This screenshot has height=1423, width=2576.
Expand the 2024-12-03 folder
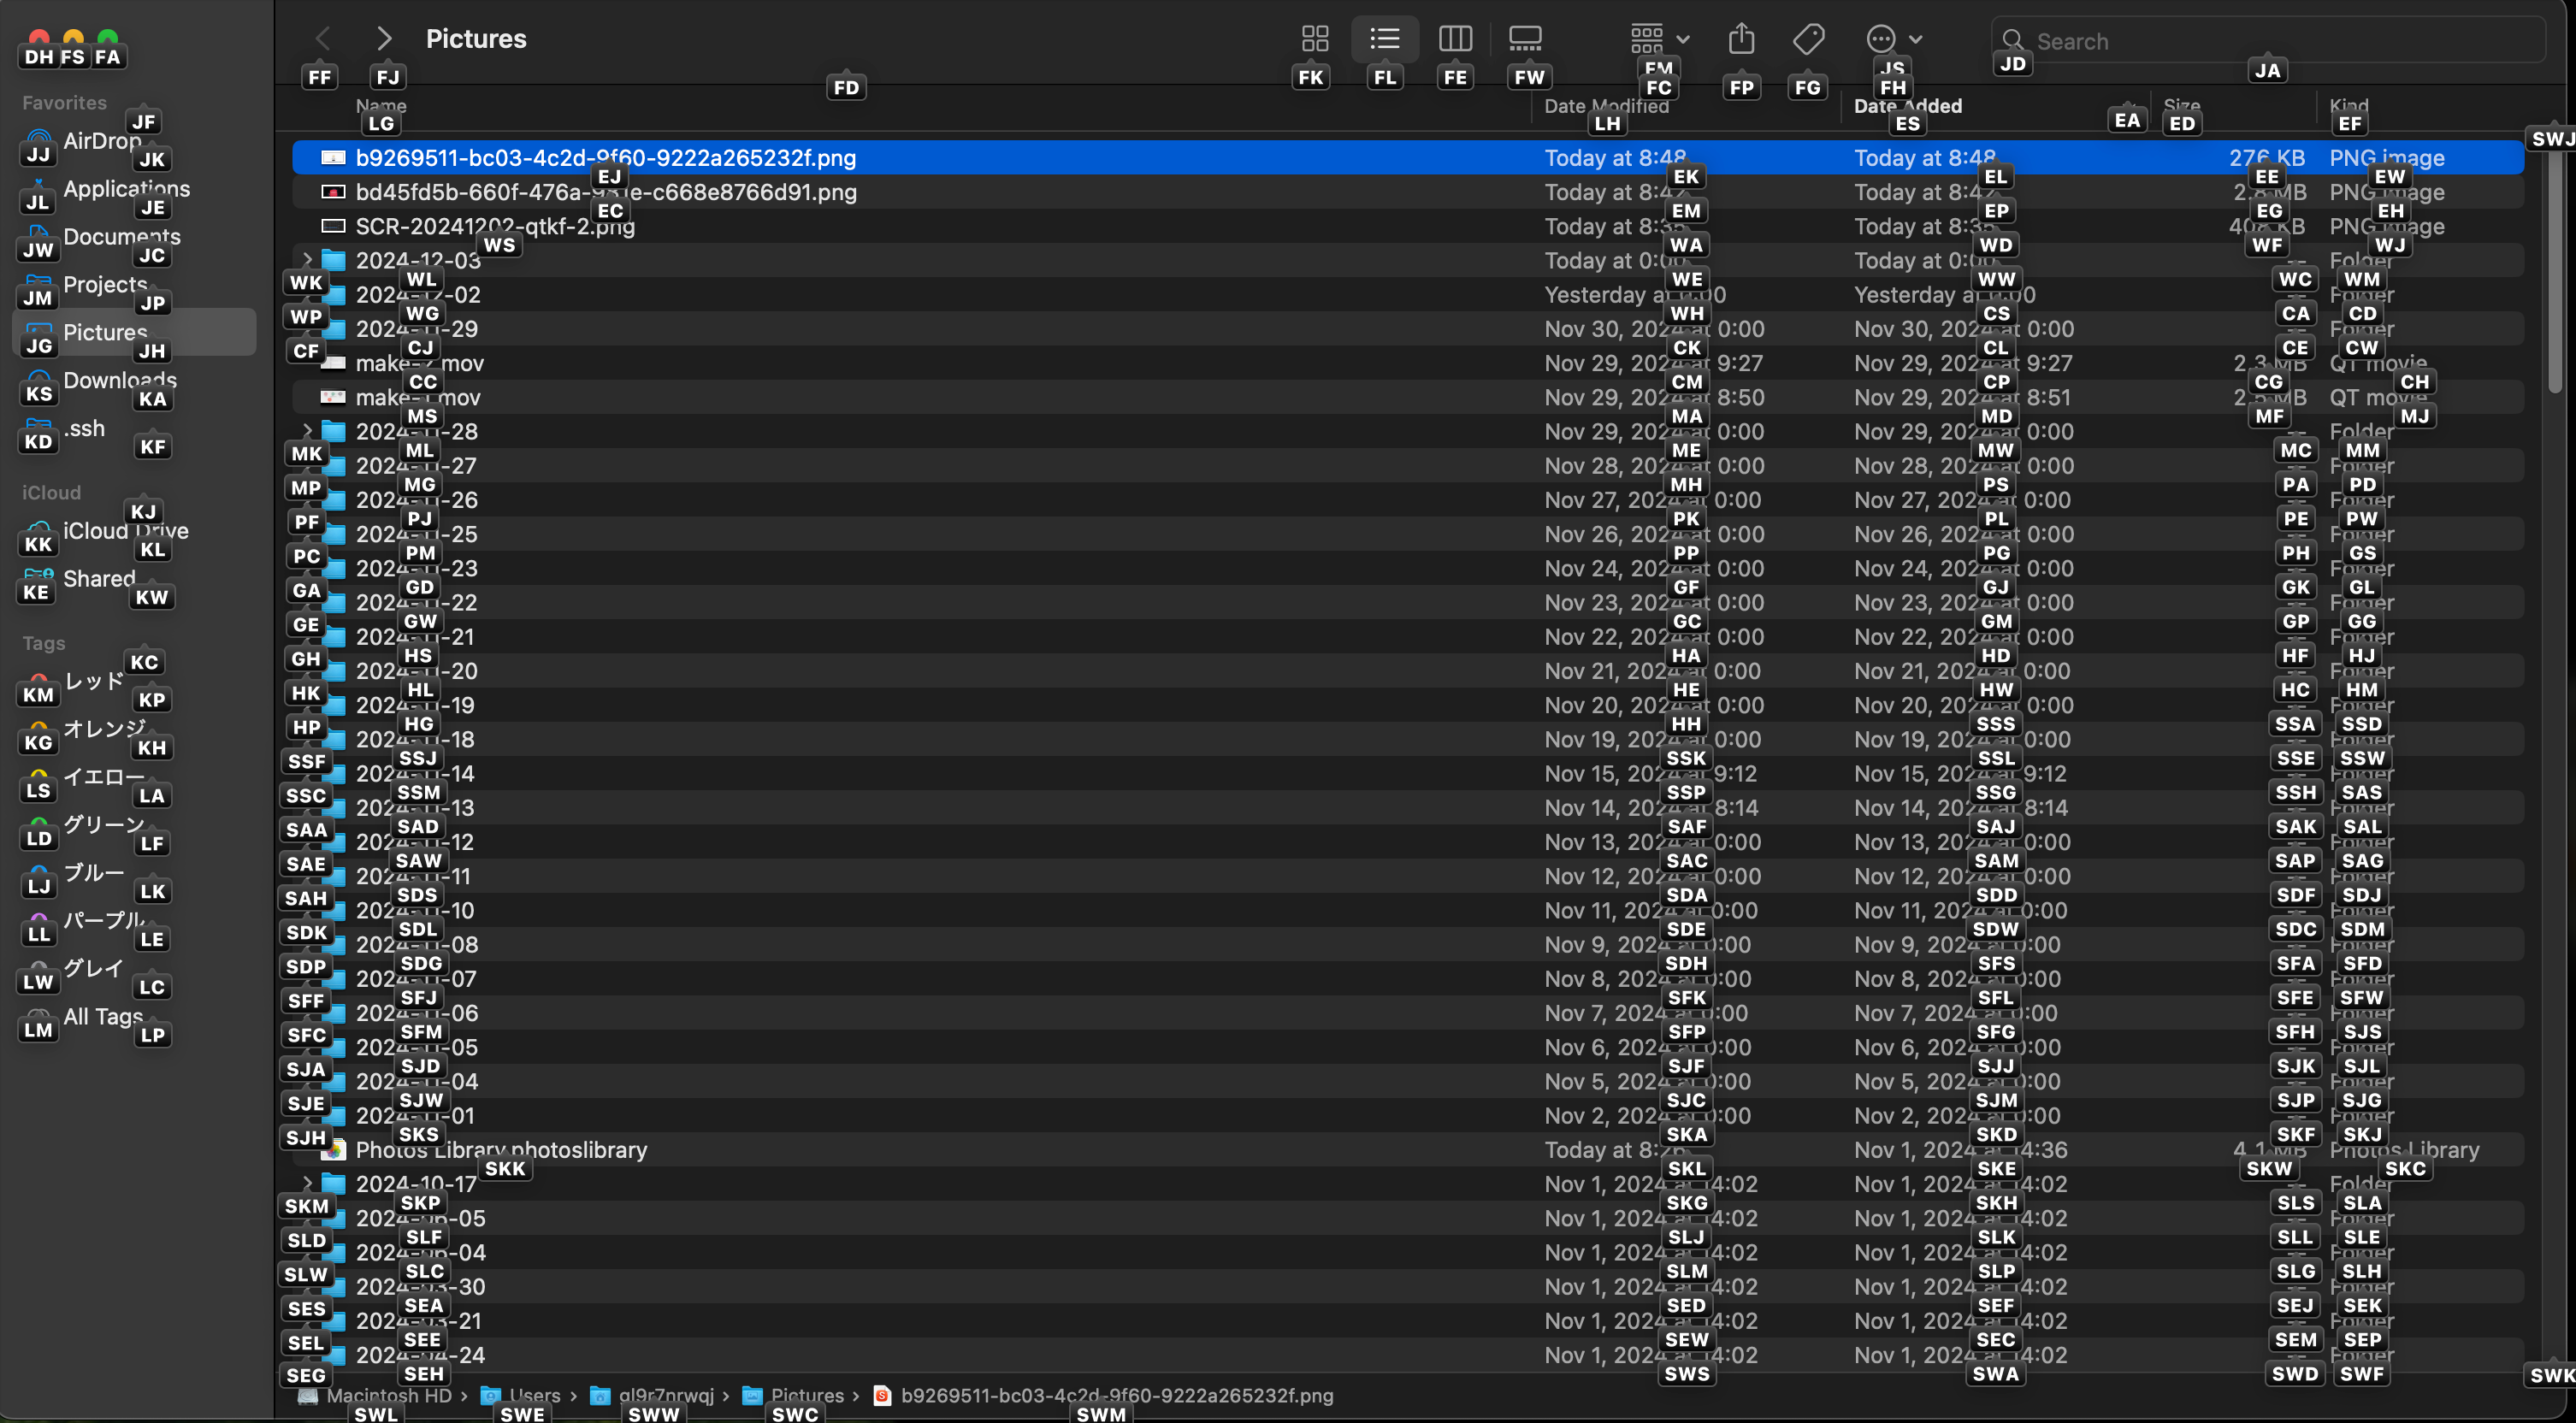click(x=308, y=260)
